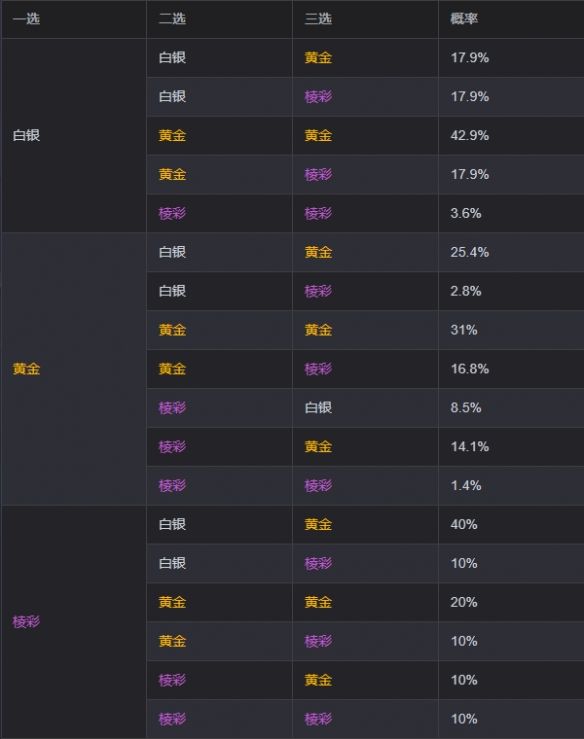
Task: Click the 16.8% probability cell
Action: [511, 369]
